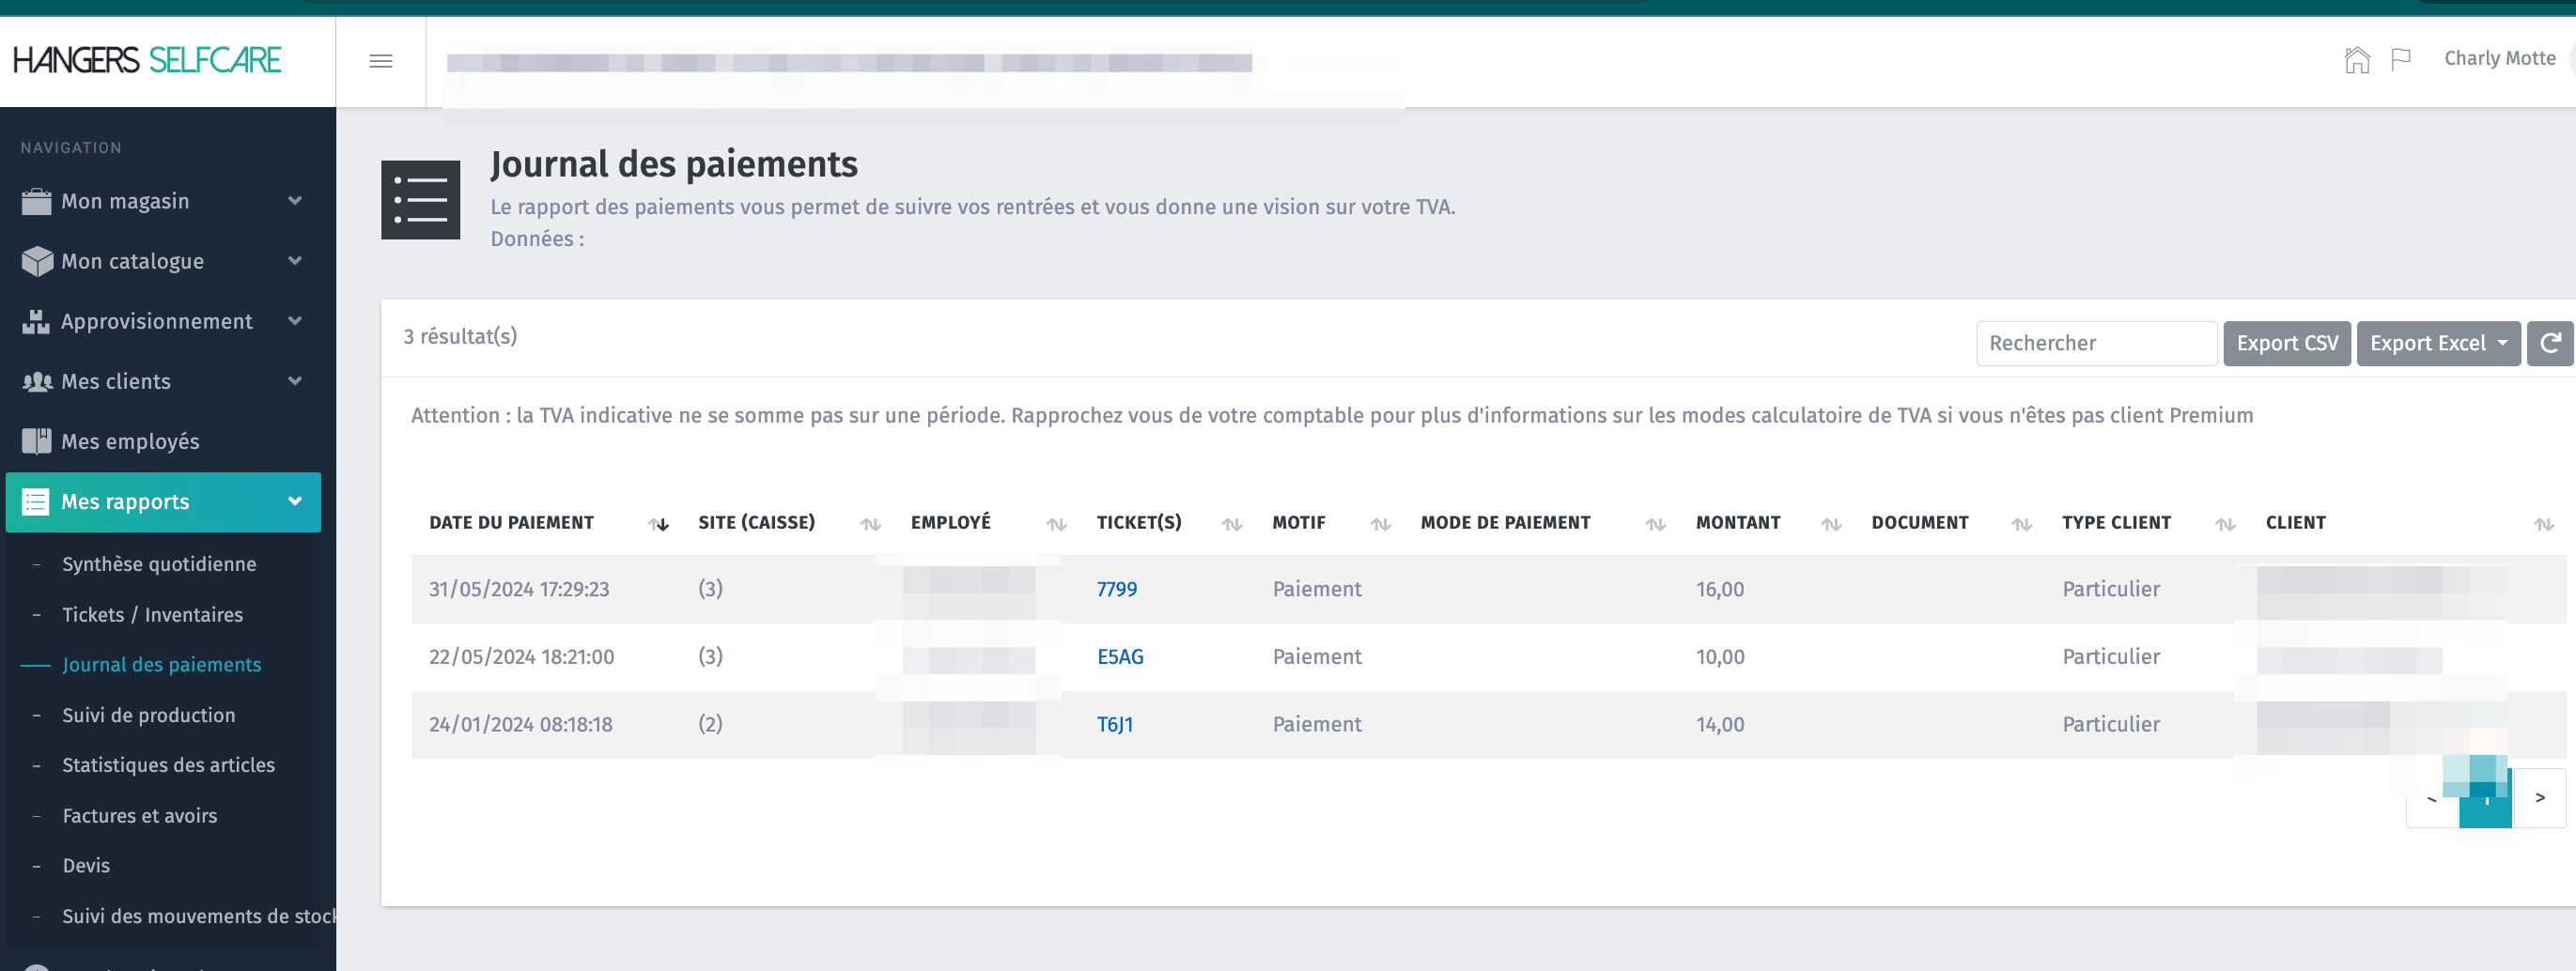Sort by Document column arrows
Screen dimensions: 2576x971
pyautogui.click(x=2022, y=524)
